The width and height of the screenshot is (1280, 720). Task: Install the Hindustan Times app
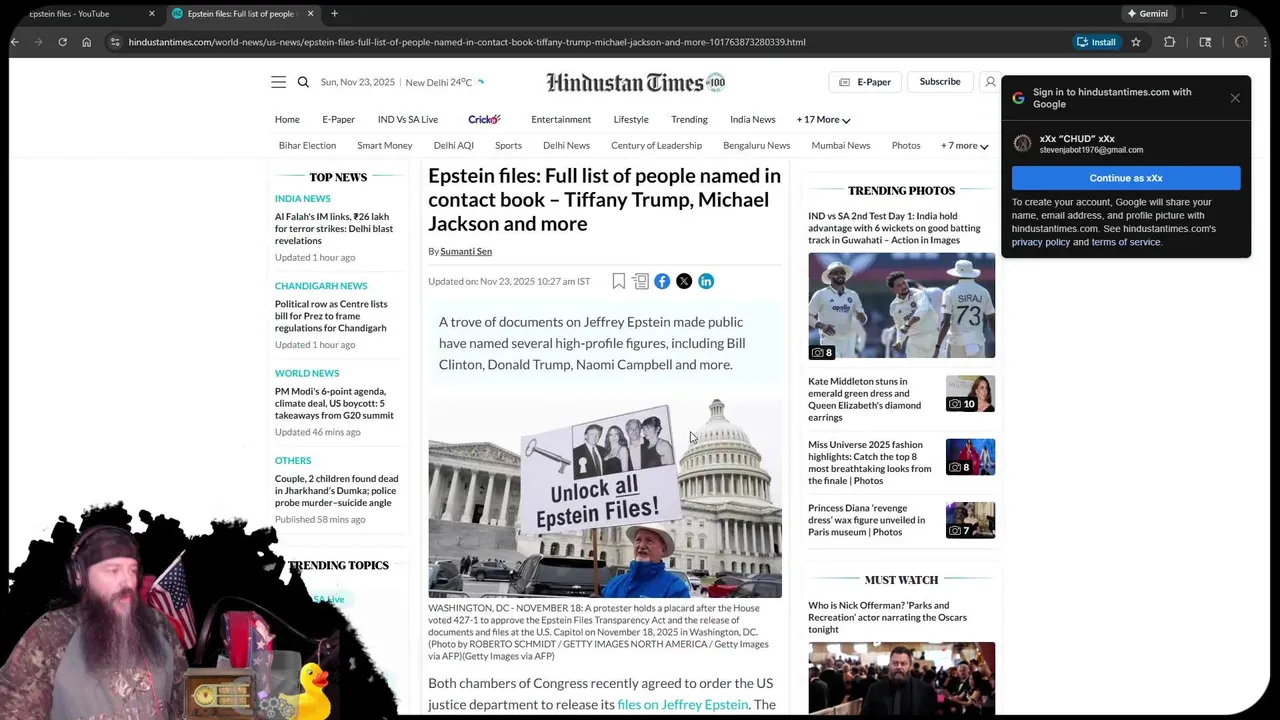click(1096, 42)
